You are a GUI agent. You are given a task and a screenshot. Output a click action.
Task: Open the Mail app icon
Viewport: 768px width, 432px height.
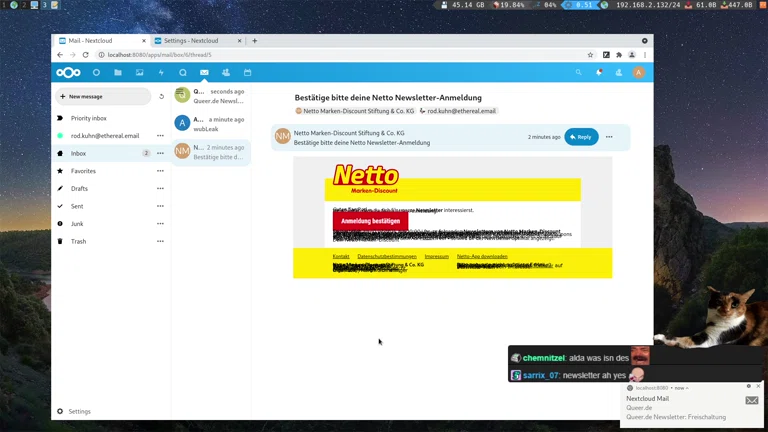click(x=204, y=72)
